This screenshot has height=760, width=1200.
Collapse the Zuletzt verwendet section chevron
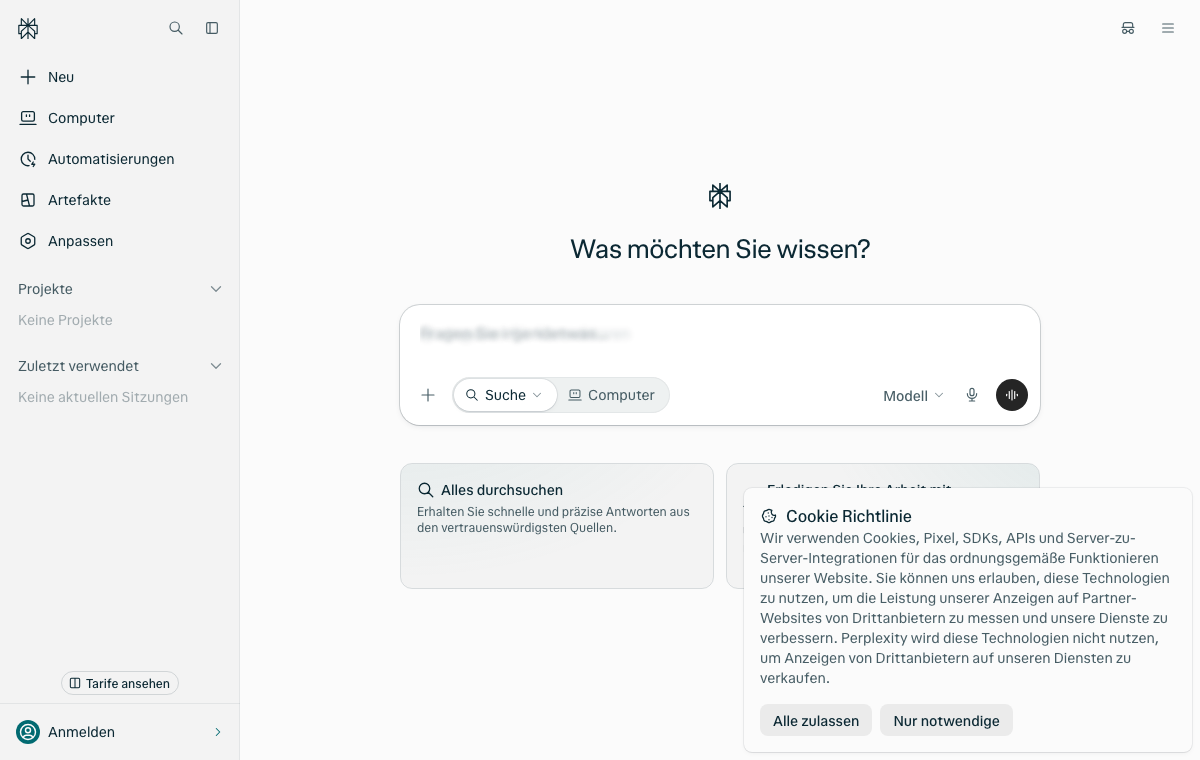[216, 366]
